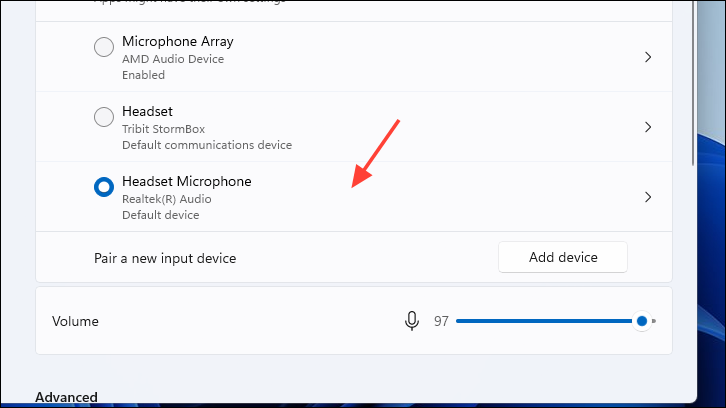Viewport: 726px width, 408px height.
Task: Click the input volume slider track
Action: [x=540, y=321]
